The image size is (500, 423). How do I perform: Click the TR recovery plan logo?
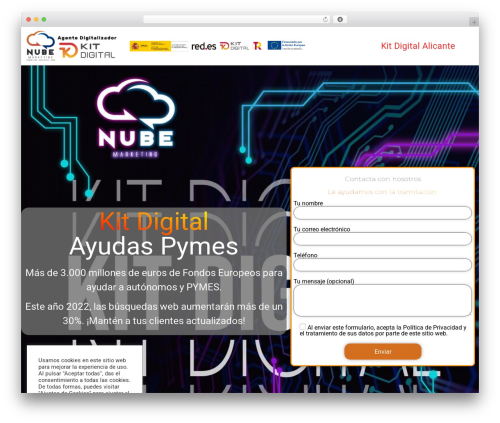coord(257,46)
